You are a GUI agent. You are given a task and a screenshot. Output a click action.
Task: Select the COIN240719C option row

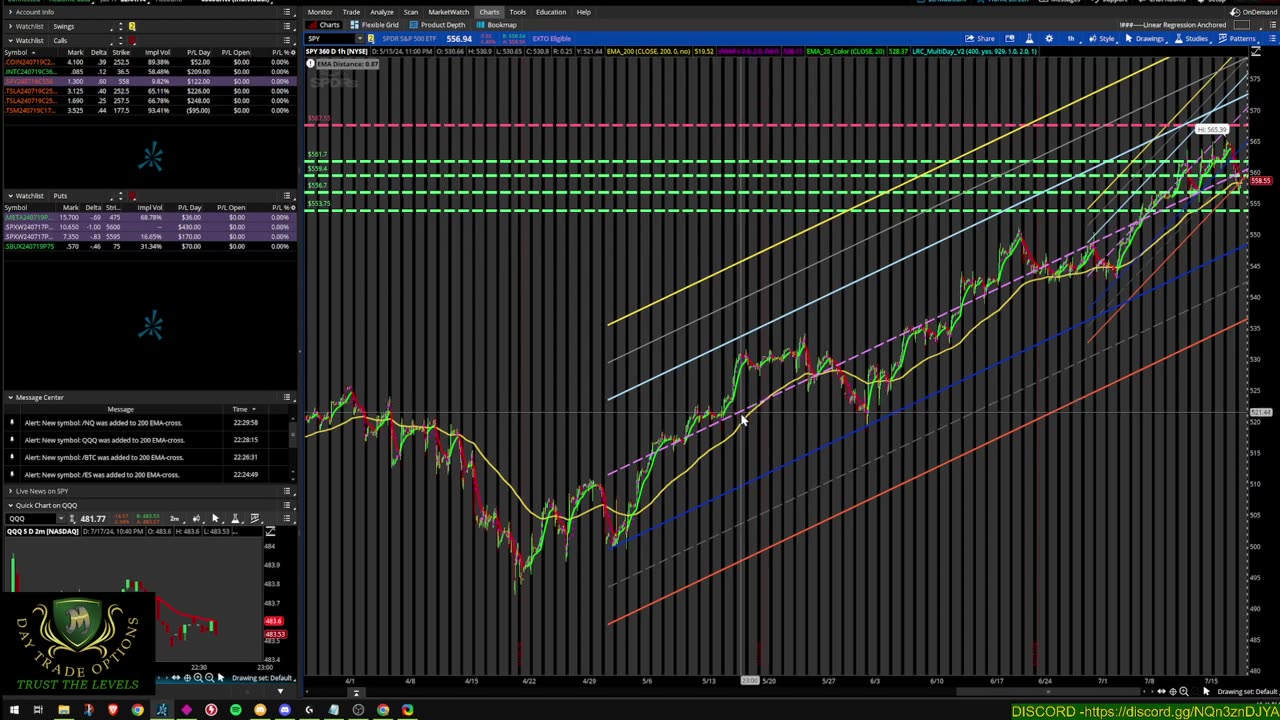point(148,62)
